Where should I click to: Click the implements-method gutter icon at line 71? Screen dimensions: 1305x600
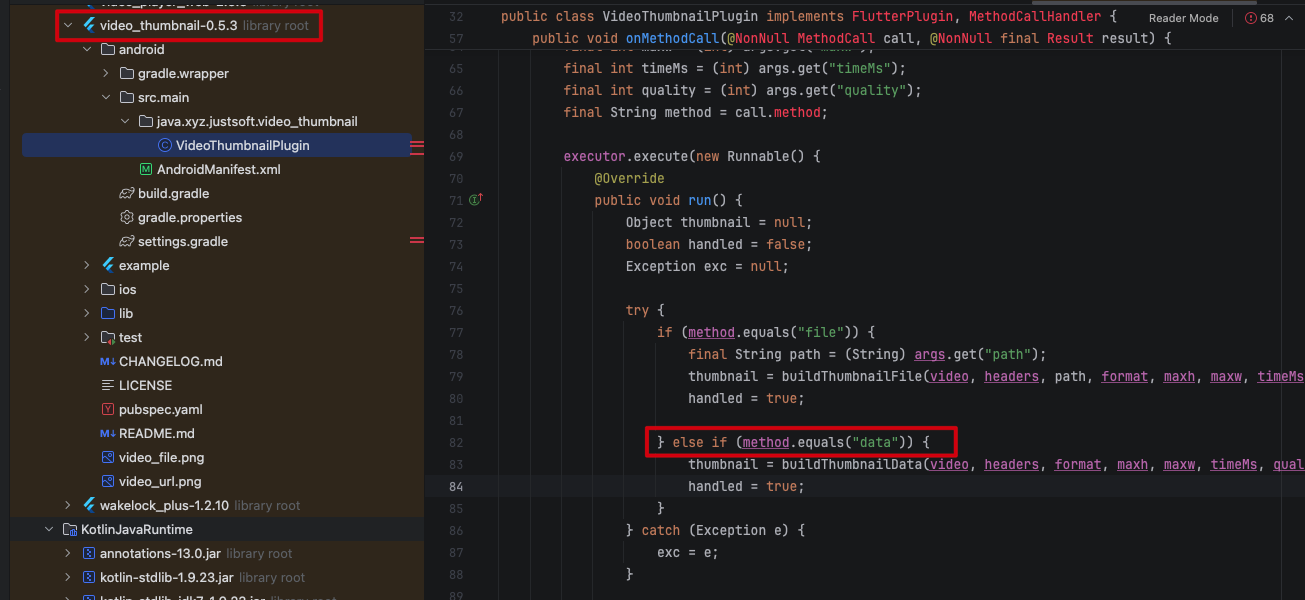point(475,200)
